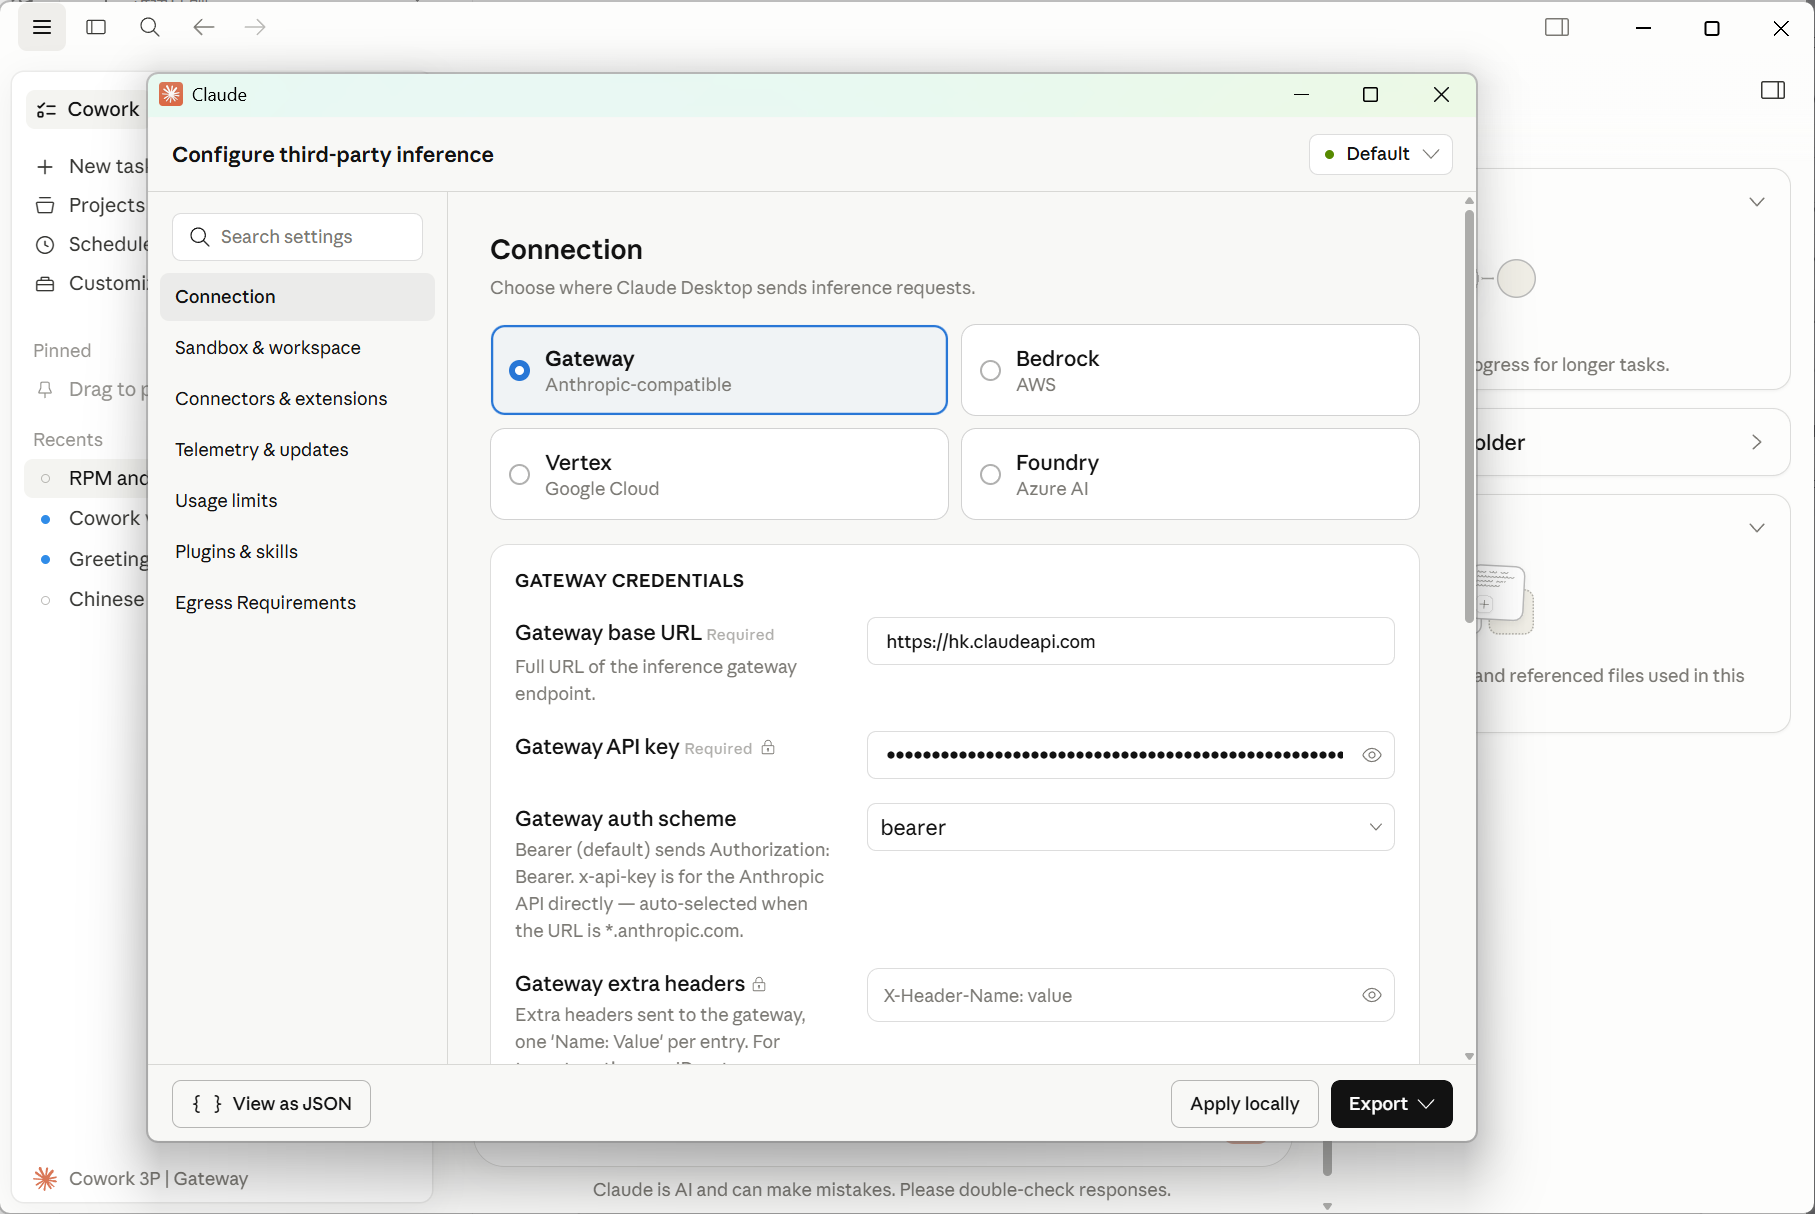Screen dimensions: 1815x1214
Task: Click the View as JSON button
Action: (x=271, y=1104)
